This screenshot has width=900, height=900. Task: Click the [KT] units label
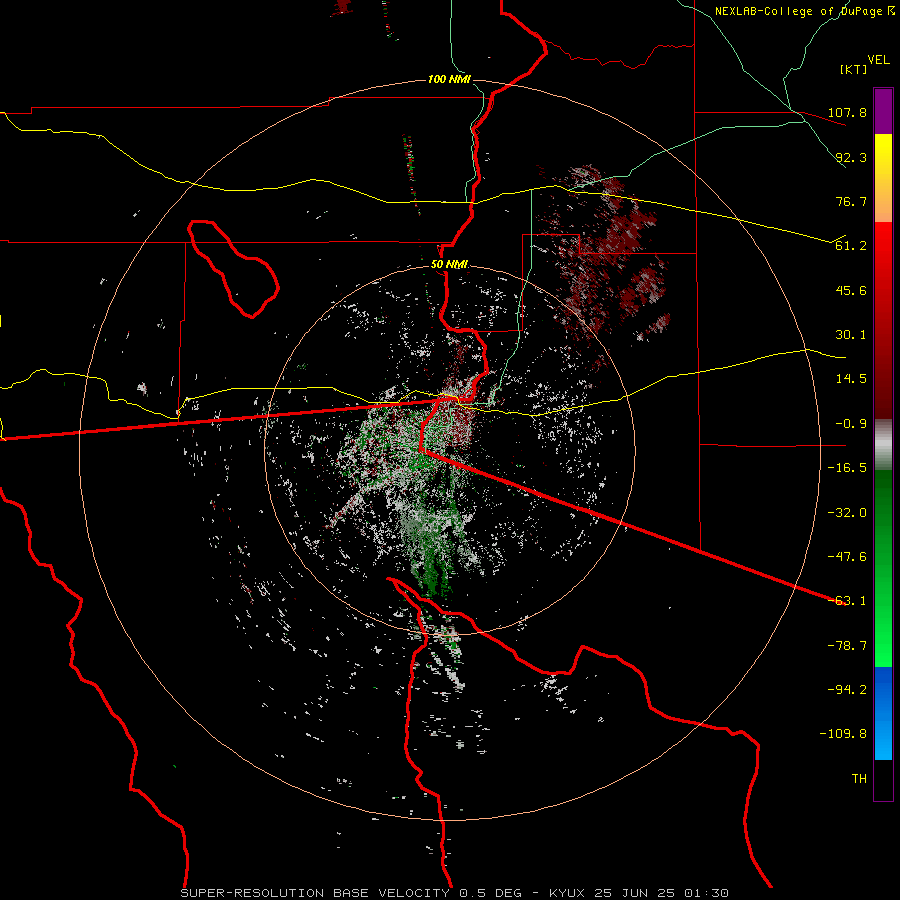pyautogui.click(x=853, y=69)
